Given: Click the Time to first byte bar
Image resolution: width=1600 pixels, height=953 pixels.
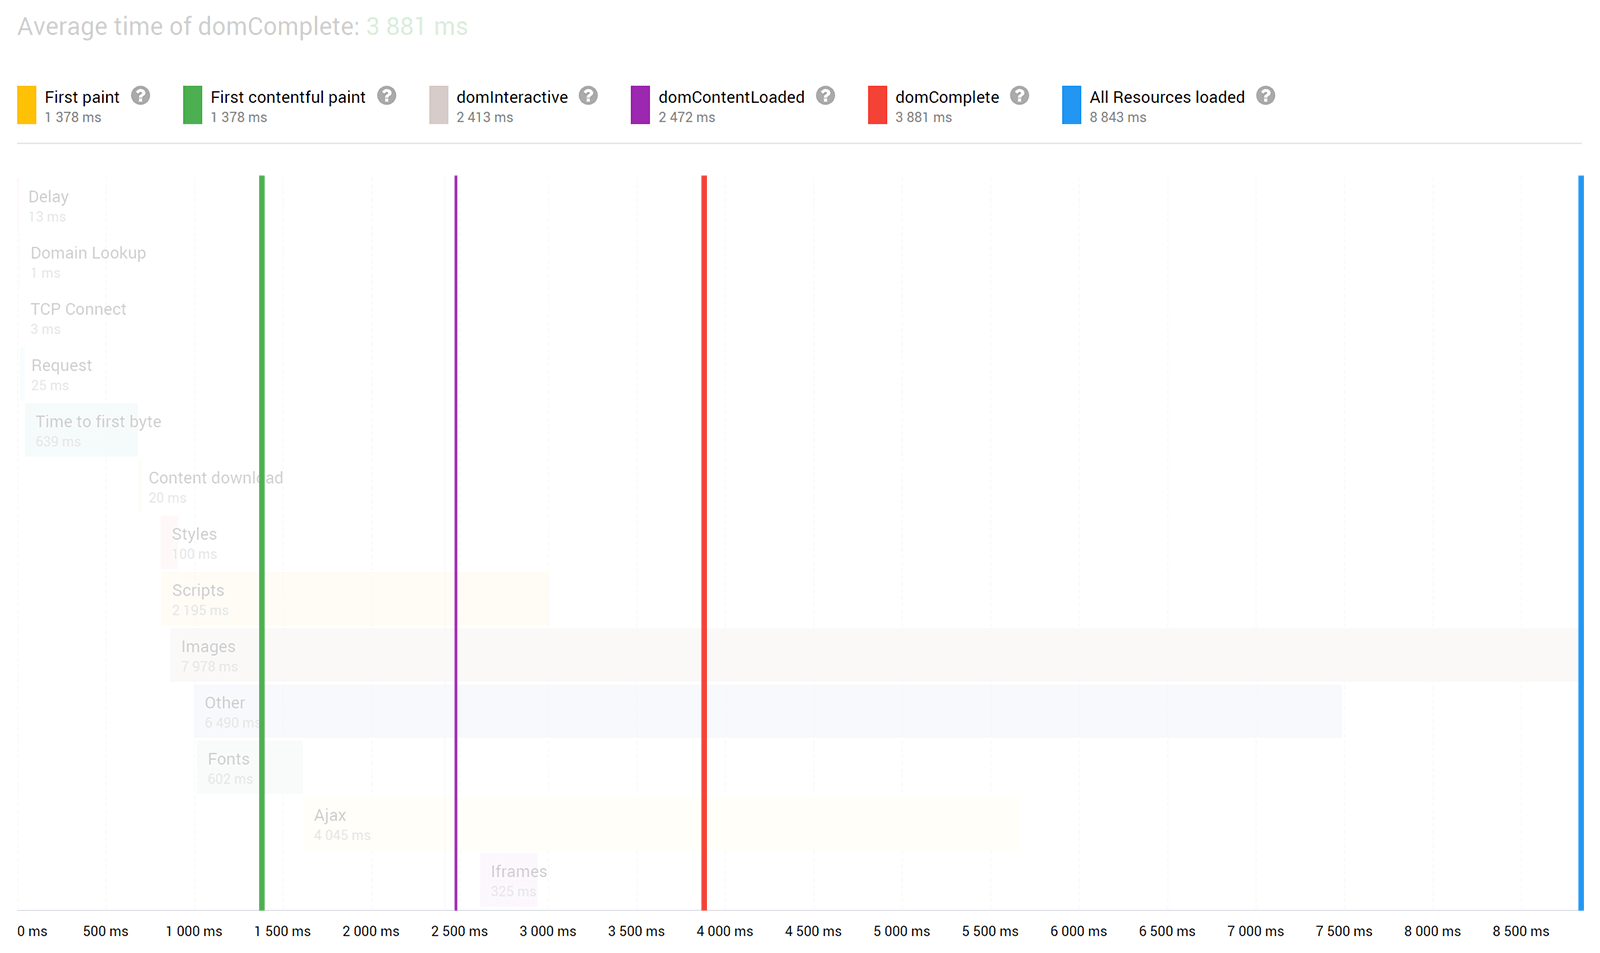Looking at the screenshot, I should point(81,430).
